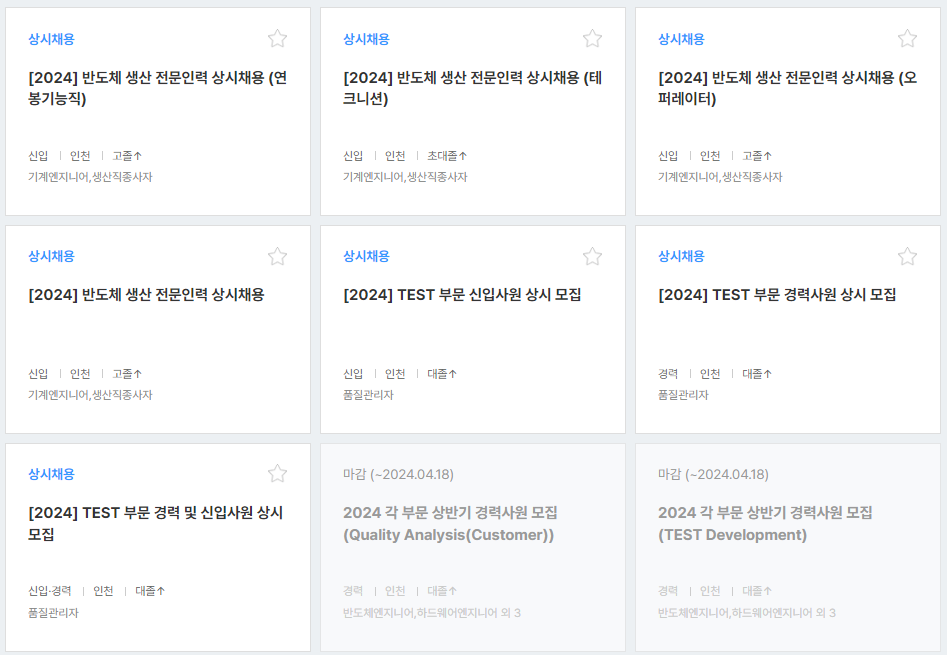Click 상시채용 label on 연봉기능직 card
The height and width of the screenshot is (655, 947).
(51, 39)
